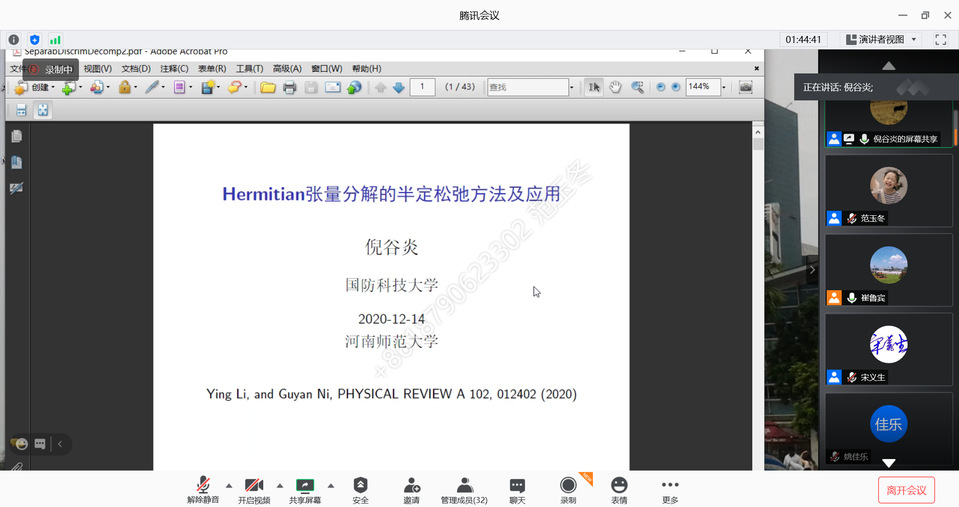This screenshot has width=959, height=507.
Task: Open the 注释(C) menu
Action: (174, 69)
